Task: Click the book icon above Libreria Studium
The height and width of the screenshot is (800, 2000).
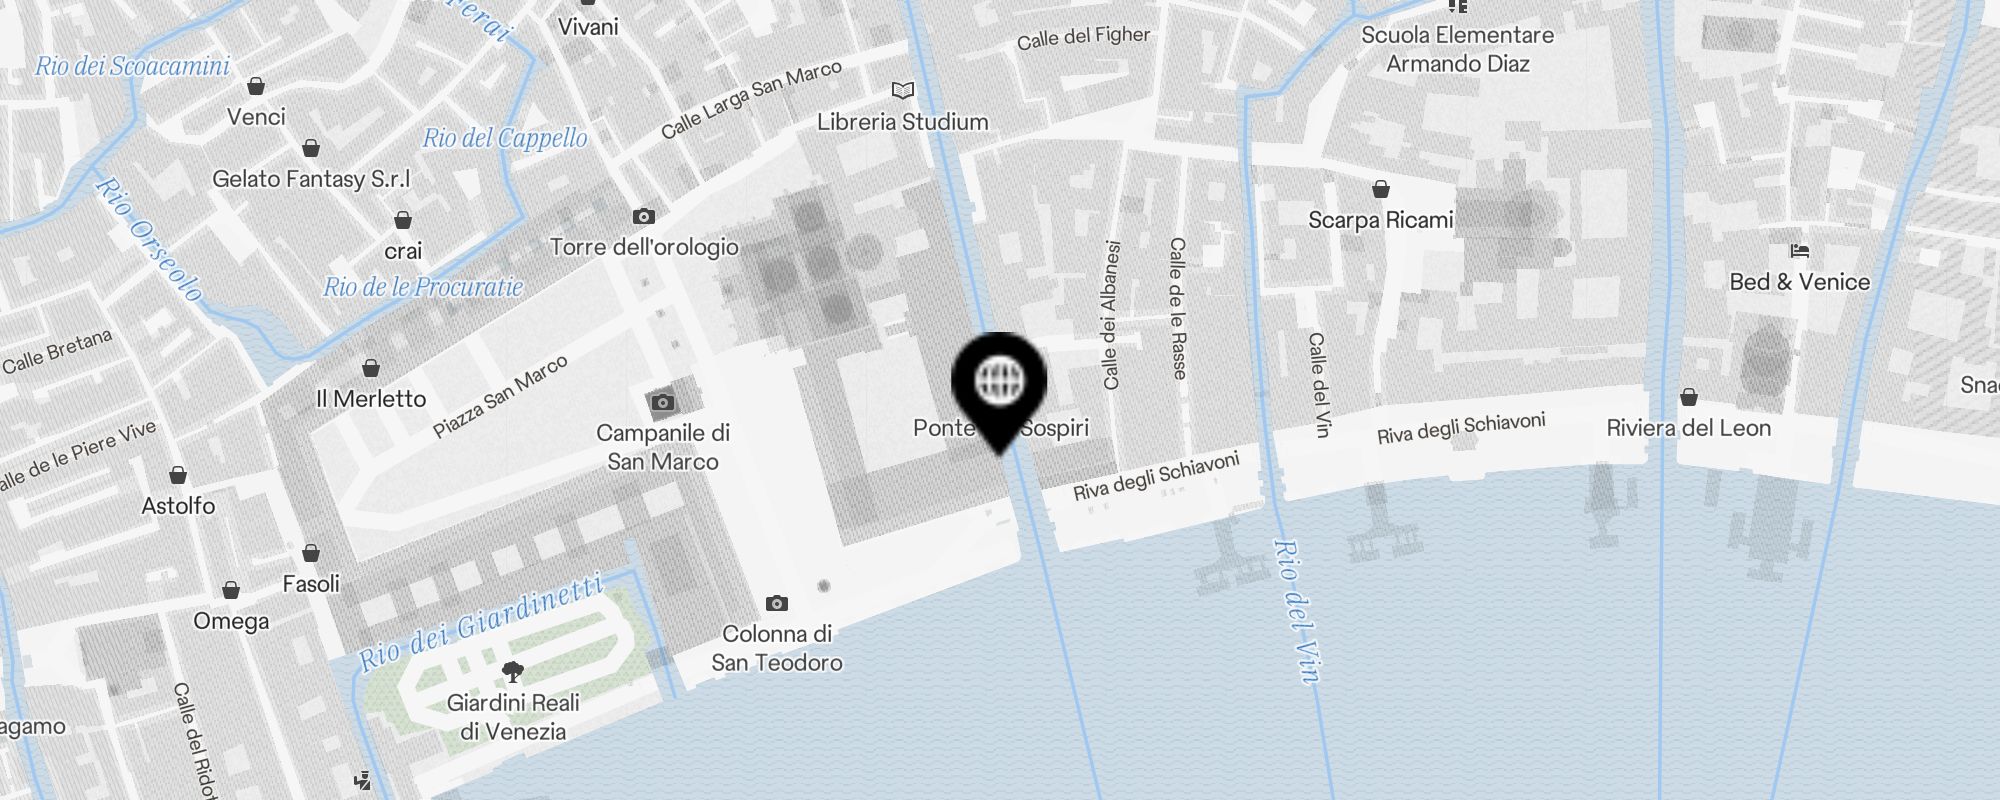Action: point(903,91)
